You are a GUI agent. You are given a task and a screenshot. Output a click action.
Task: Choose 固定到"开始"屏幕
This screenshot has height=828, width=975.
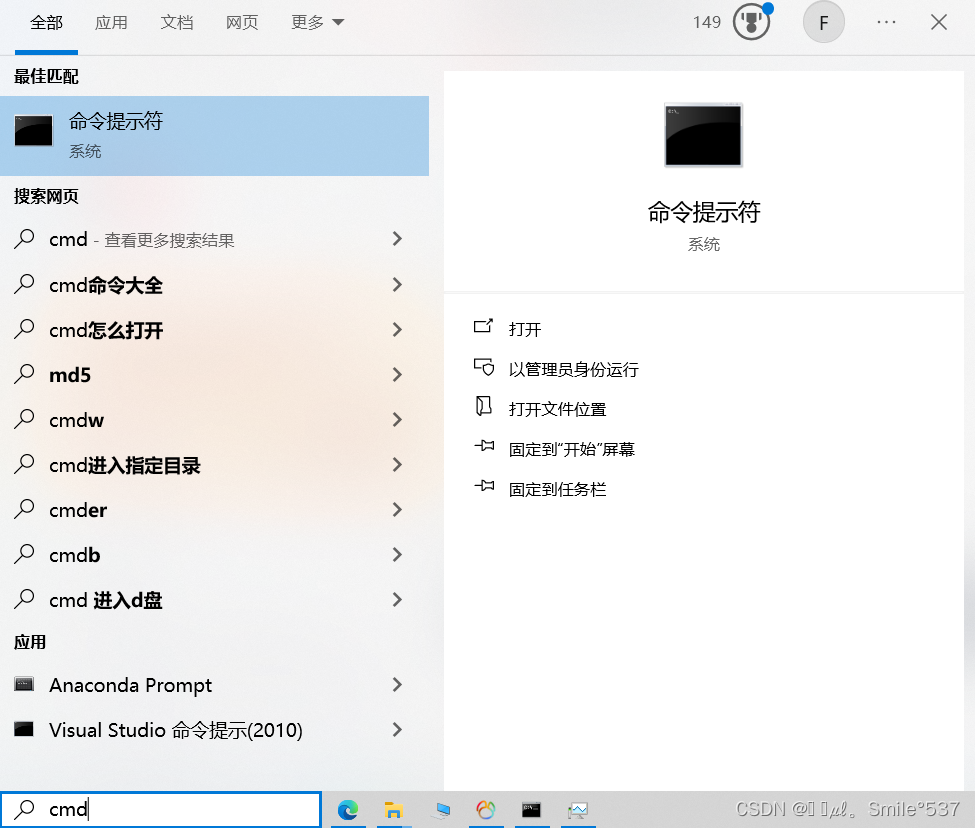point(554,448)
